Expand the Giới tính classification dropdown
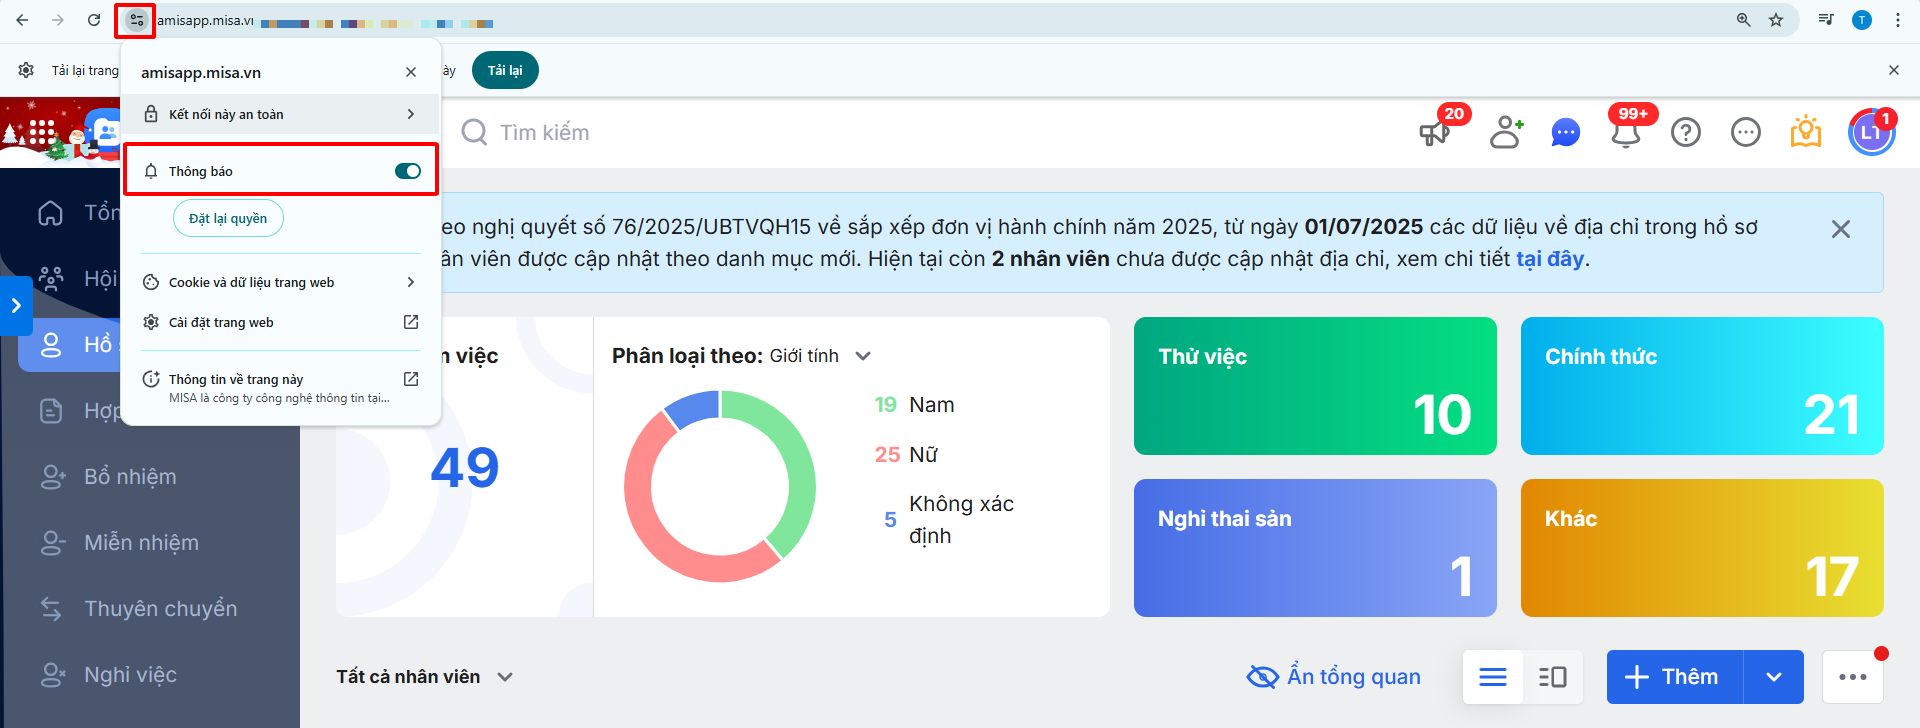Screen dimensions: 1920x728 tap(863, 356)
